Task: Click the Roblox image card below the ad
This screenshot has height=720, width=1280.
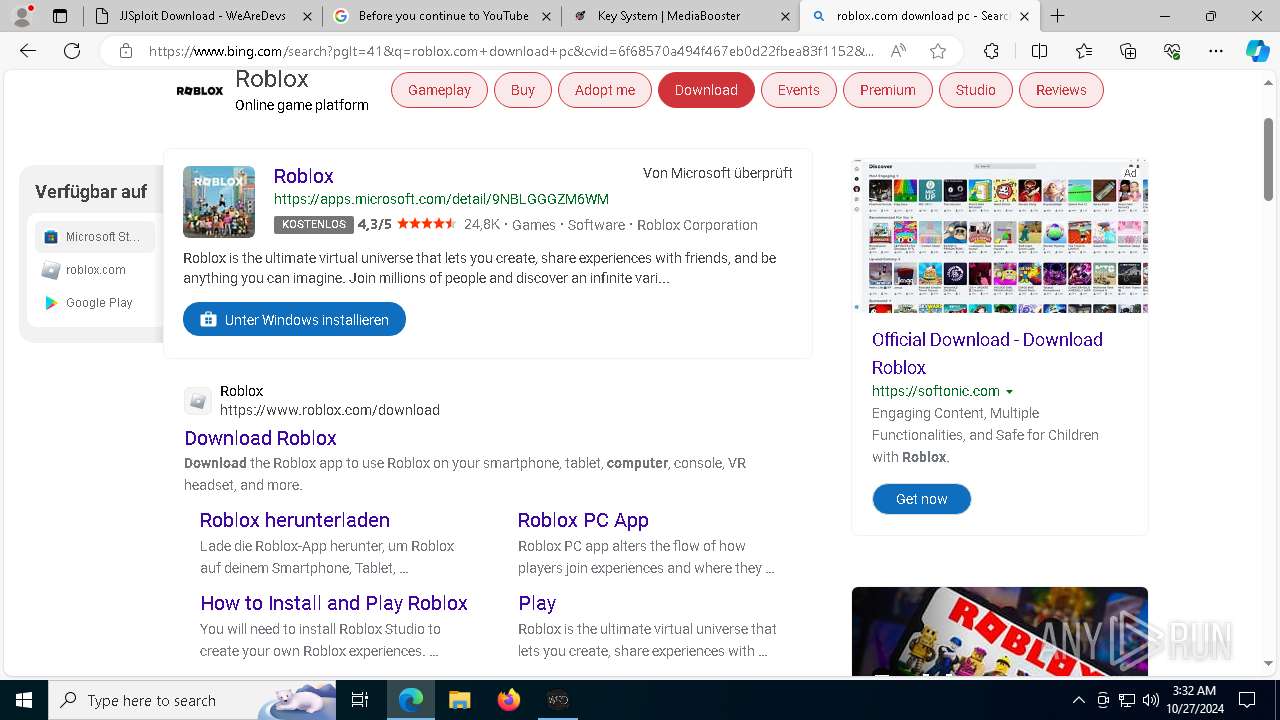Action: tap(1000, 631)
